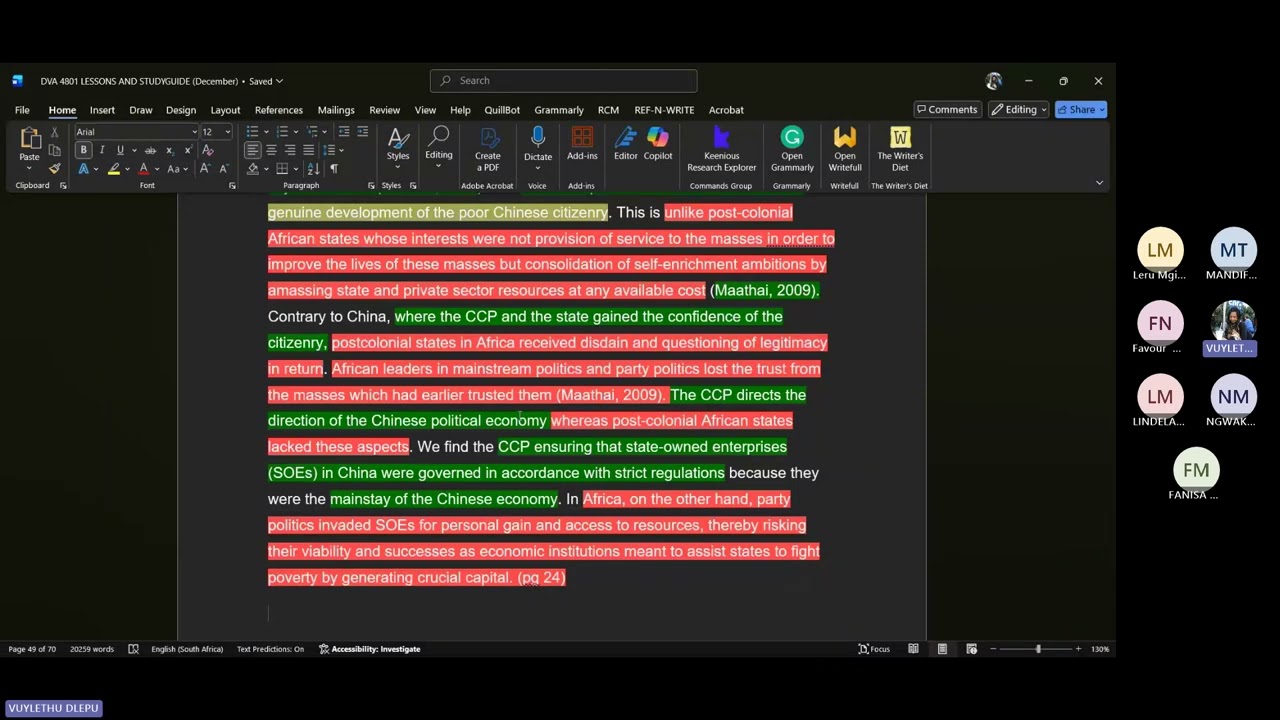Apply strikethrough formatting
Image resolution: width=1280 pixels, height=720 pixels.
150,150
